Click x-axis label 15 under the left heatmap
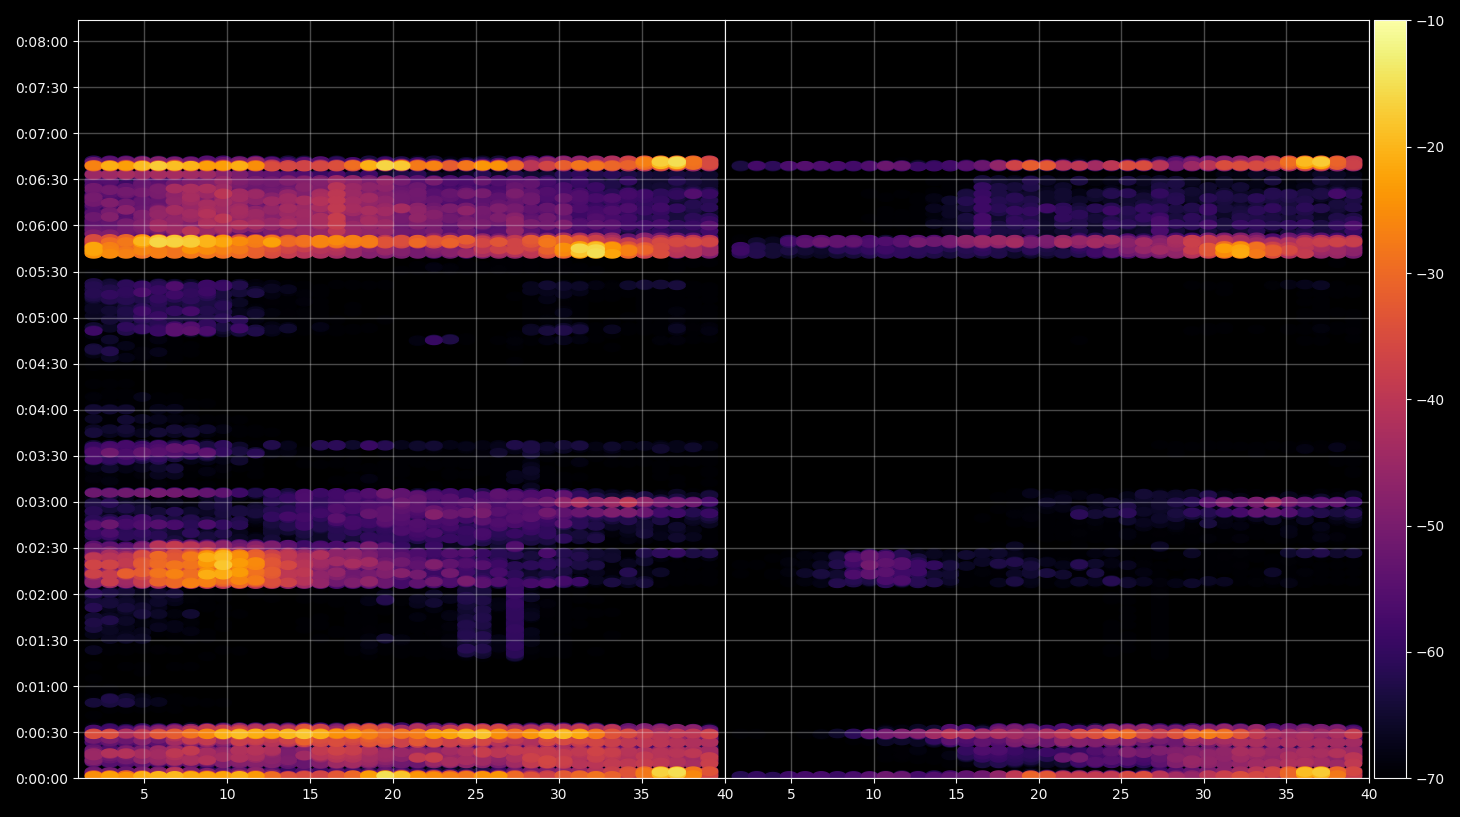Viewport: 1460px width, 817px height. coord(310,795)
